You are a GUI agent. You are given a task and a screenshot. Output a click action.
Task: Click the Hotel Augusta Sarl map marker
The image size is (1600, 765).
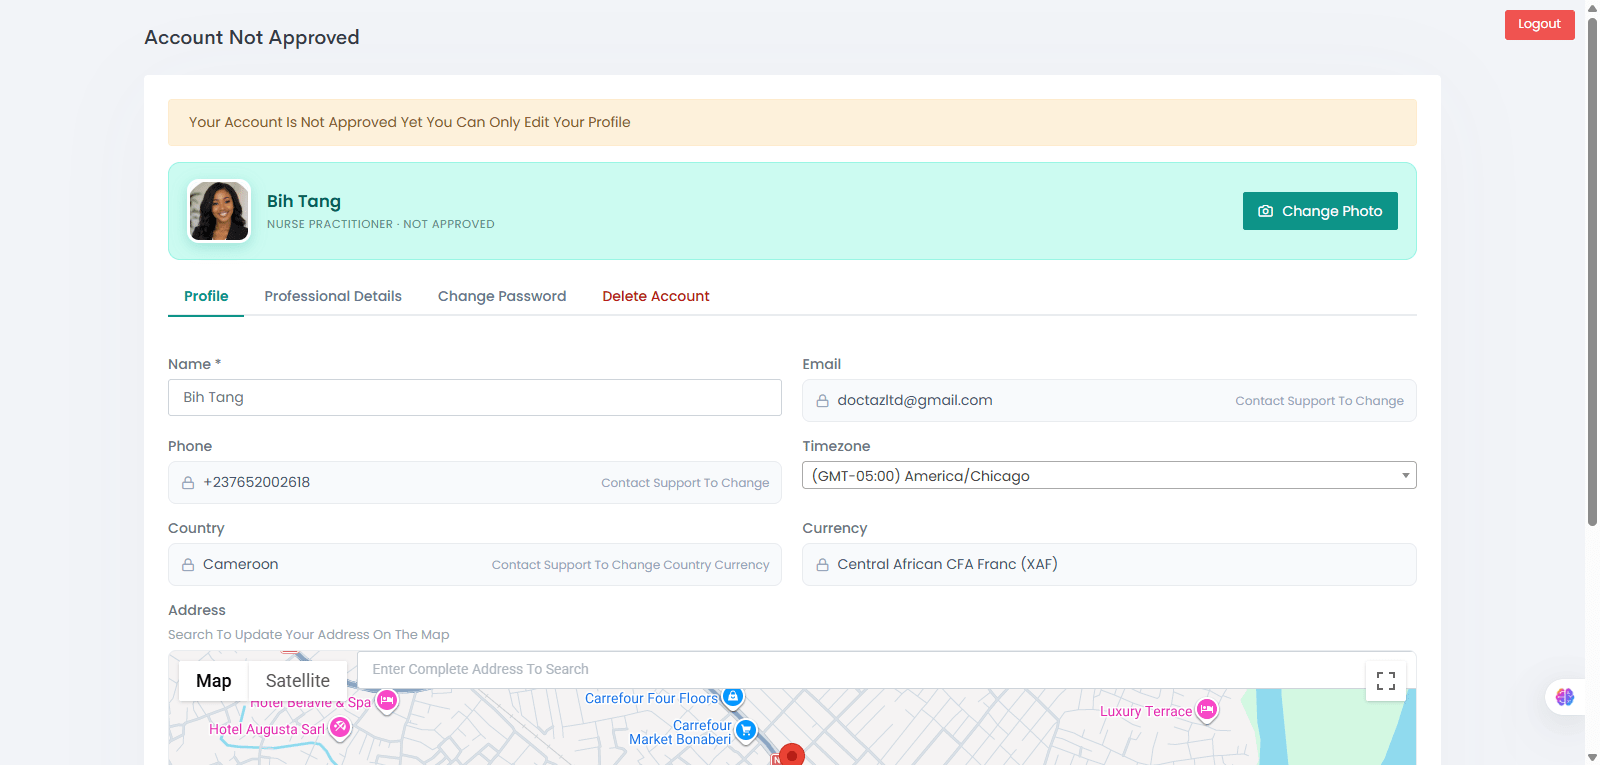(x=340, y=728)
